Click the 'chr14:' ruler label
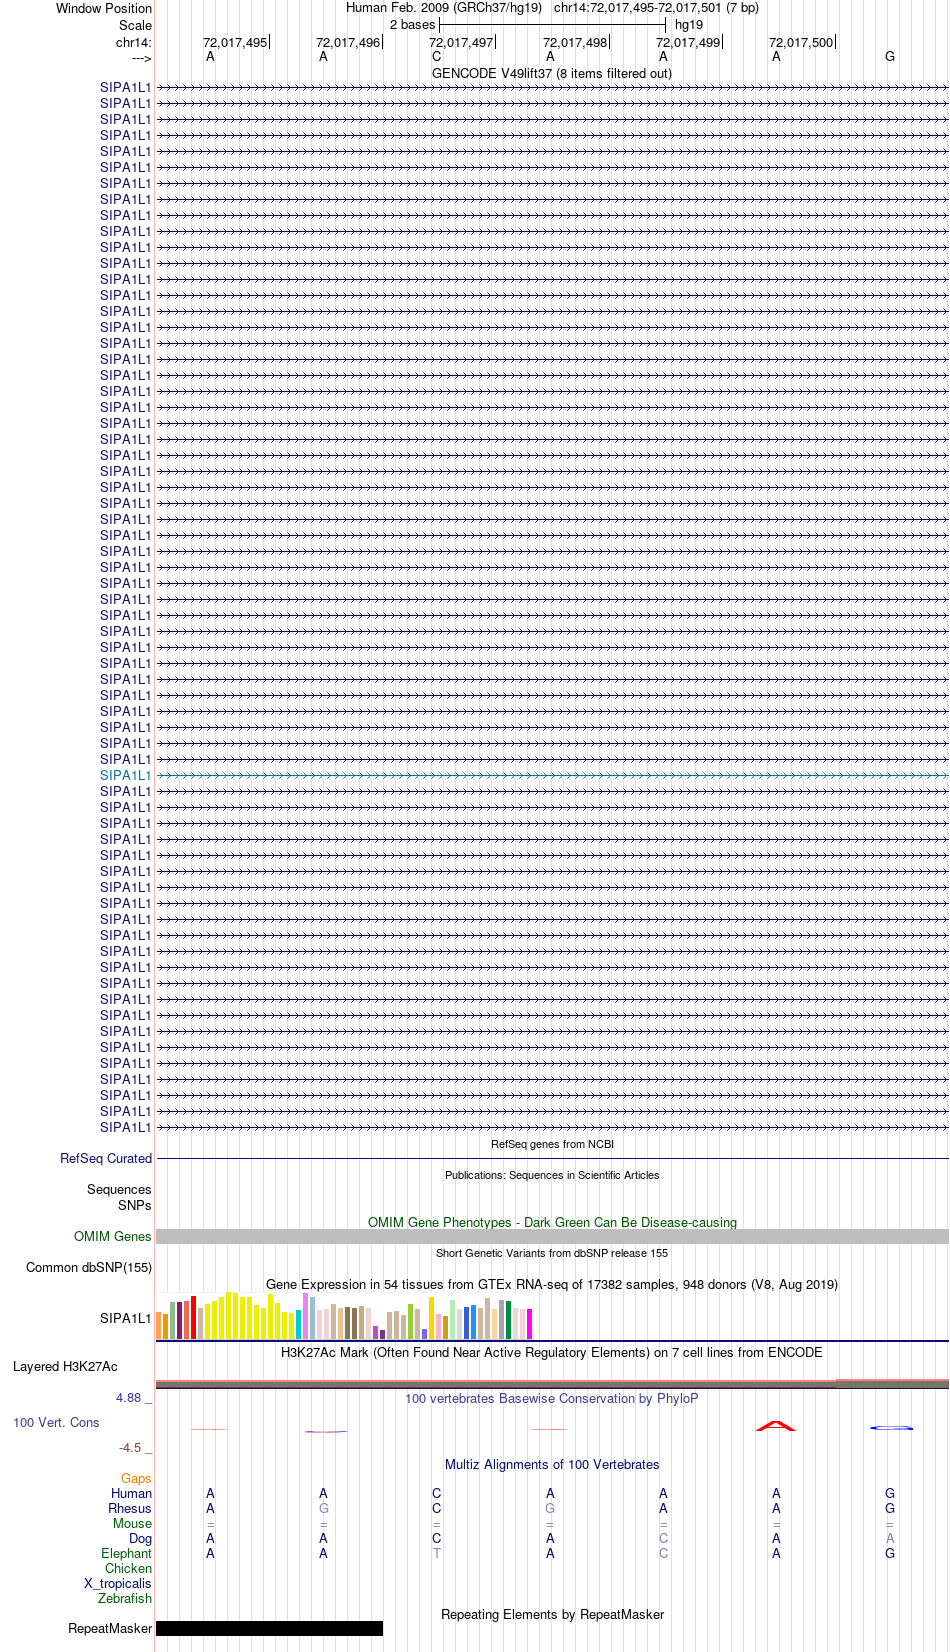The width and height of the screenshot is (950, 1652). 133,43
